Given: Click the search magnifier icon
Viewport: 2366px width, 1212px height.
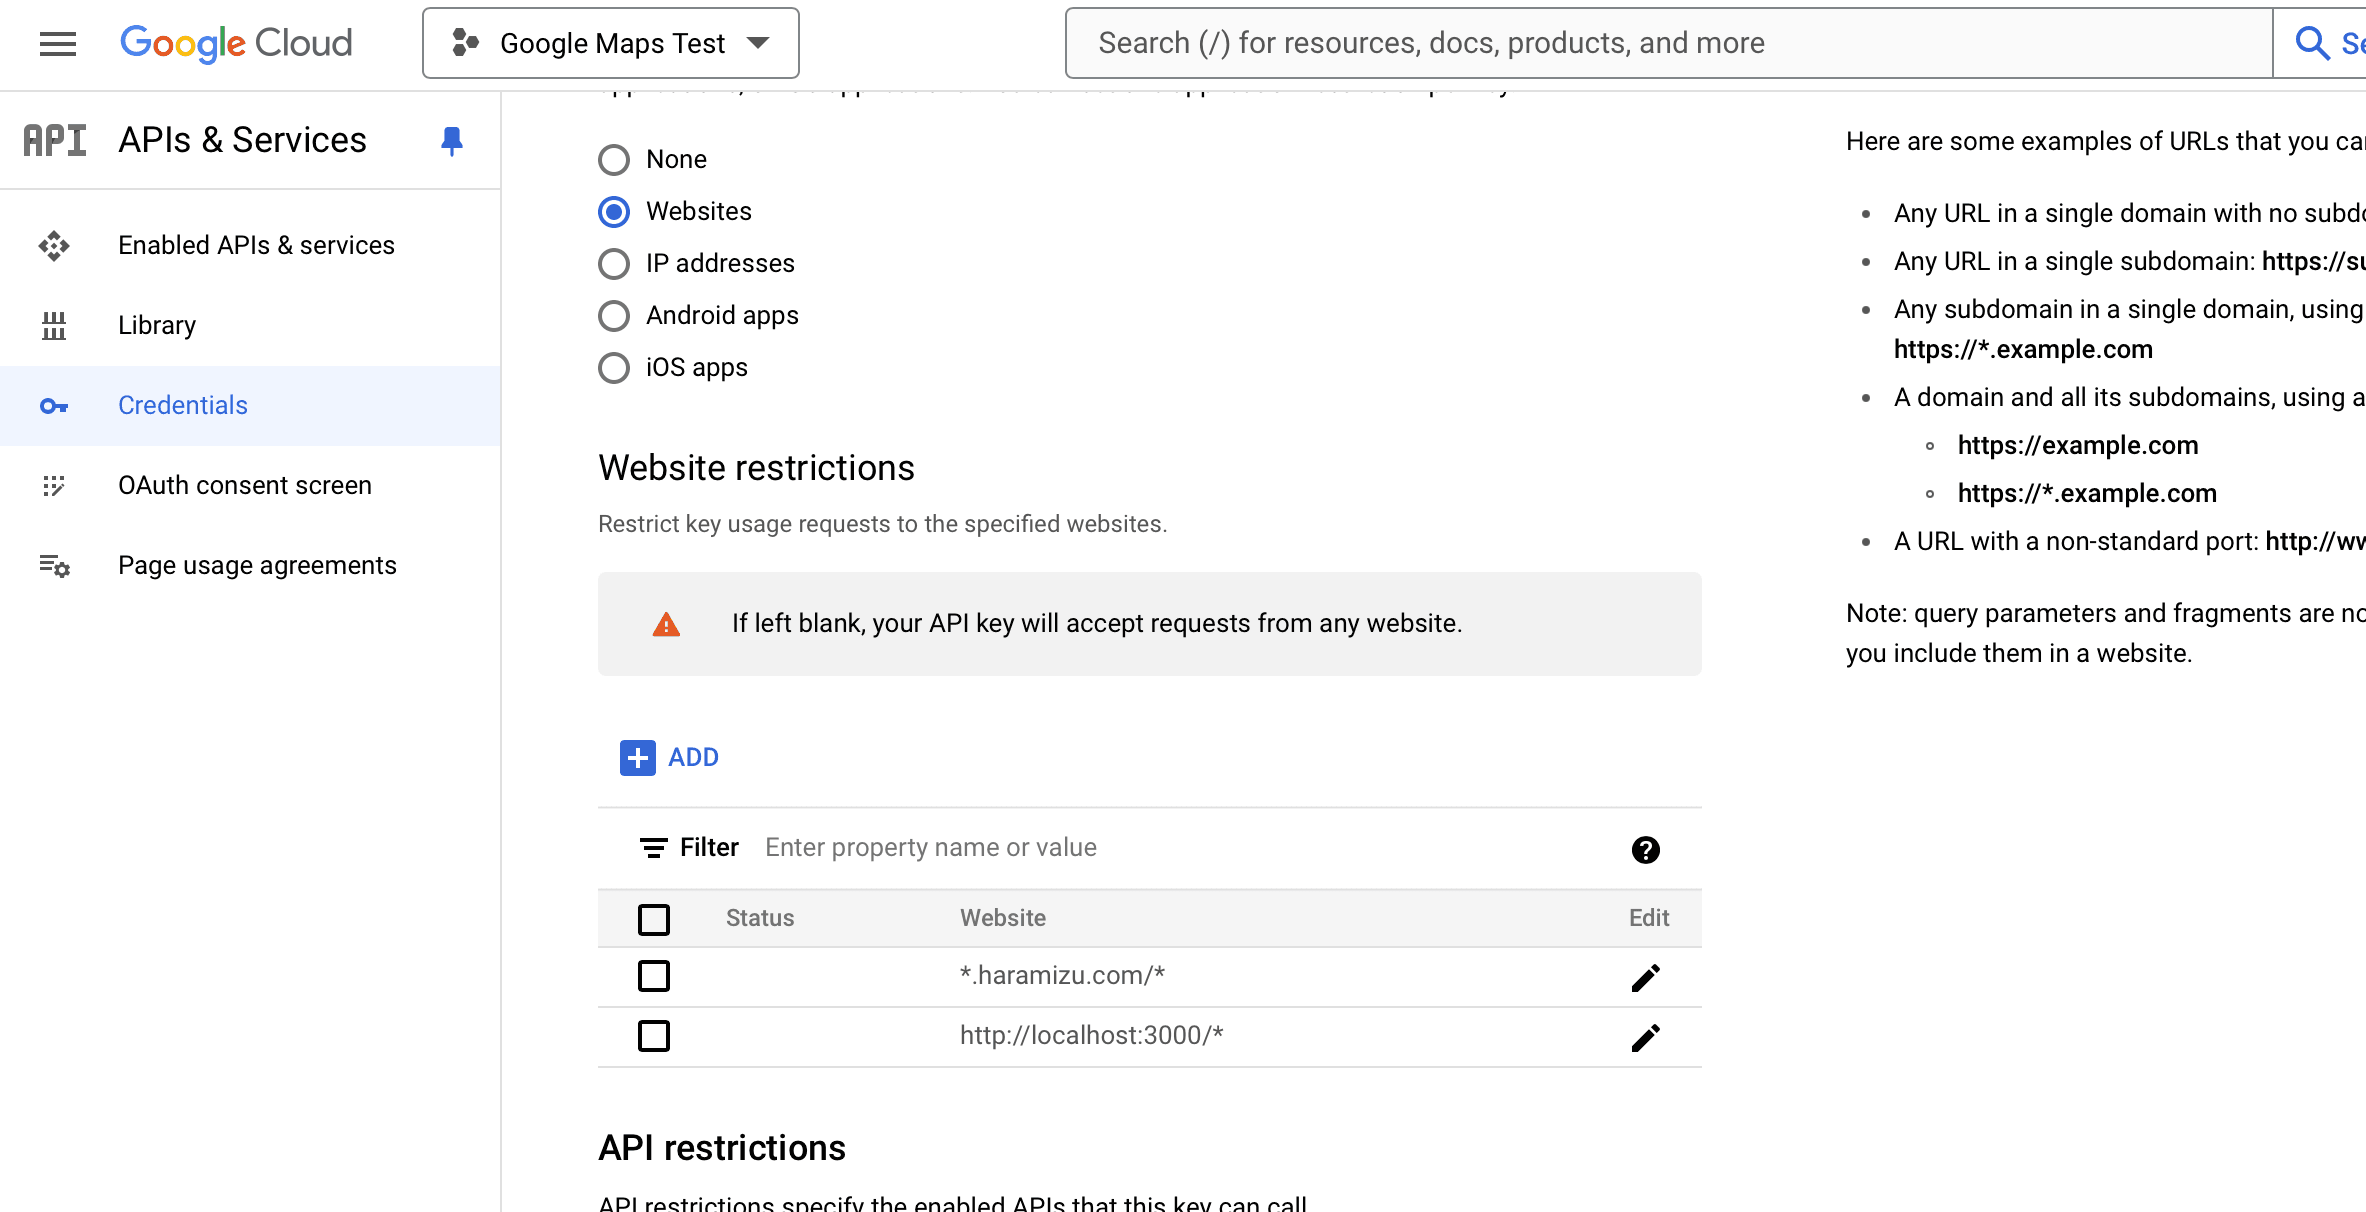Looking at the screenshot, I should [x=2312, y=43].
